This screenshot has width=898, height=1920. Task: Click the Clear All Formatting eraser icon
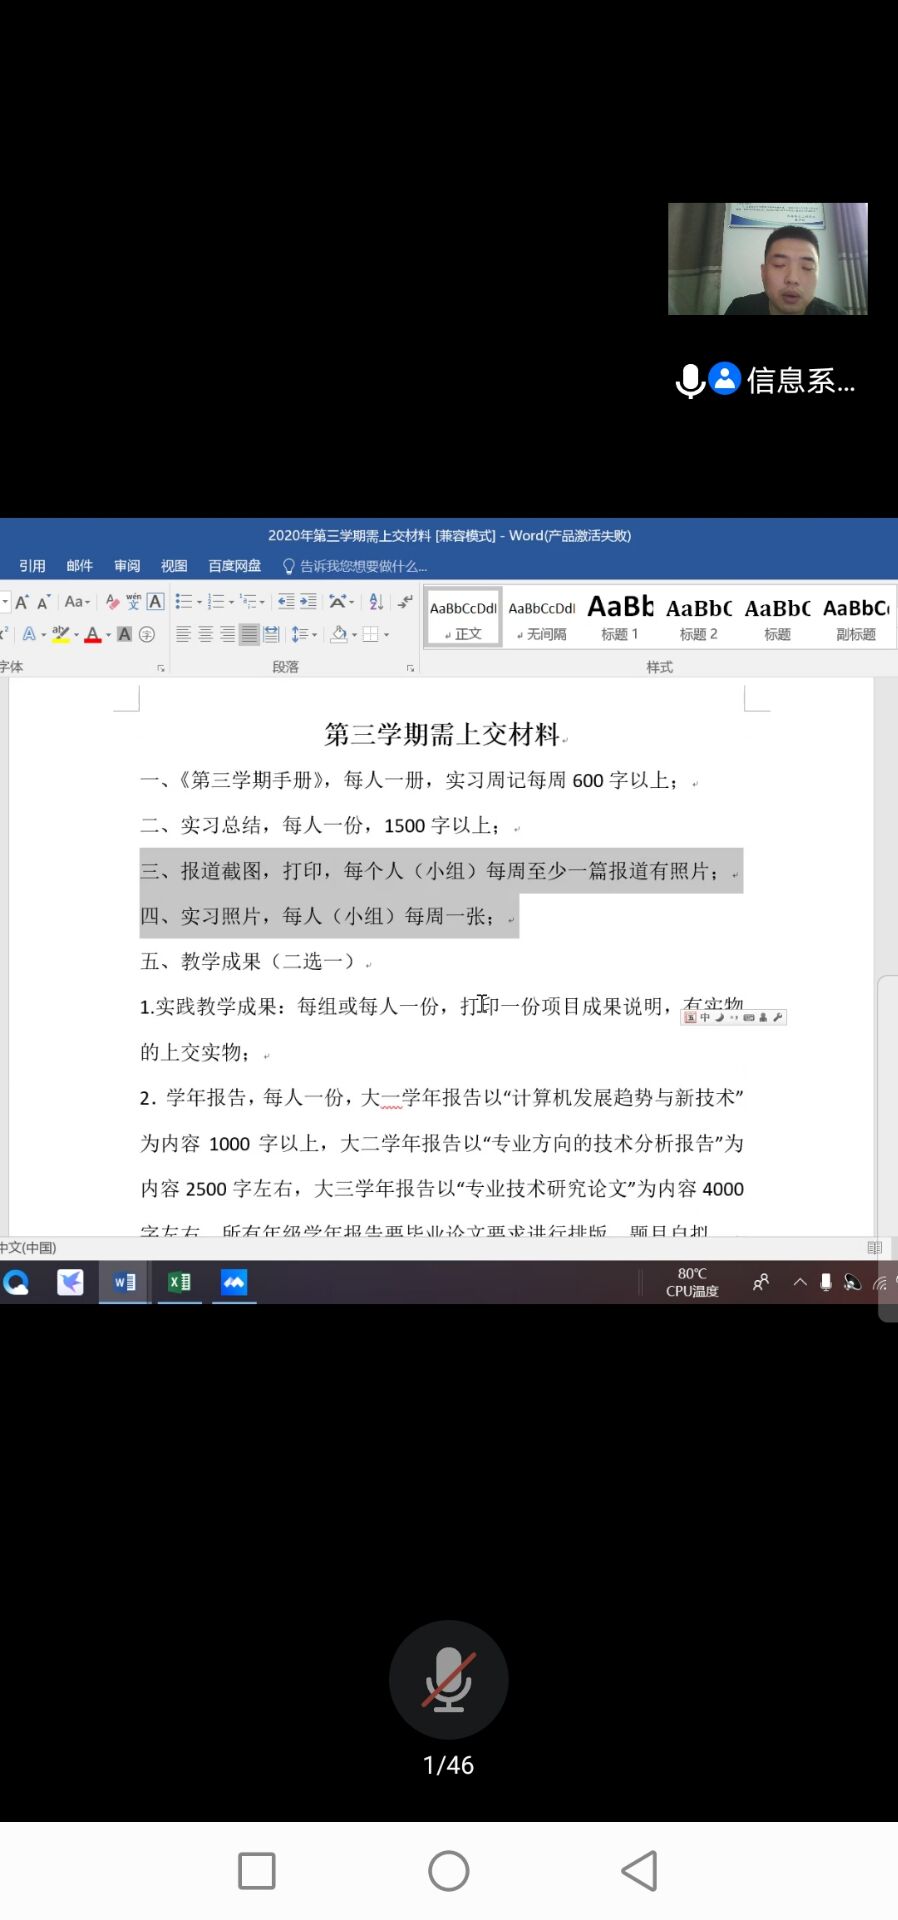112,602
